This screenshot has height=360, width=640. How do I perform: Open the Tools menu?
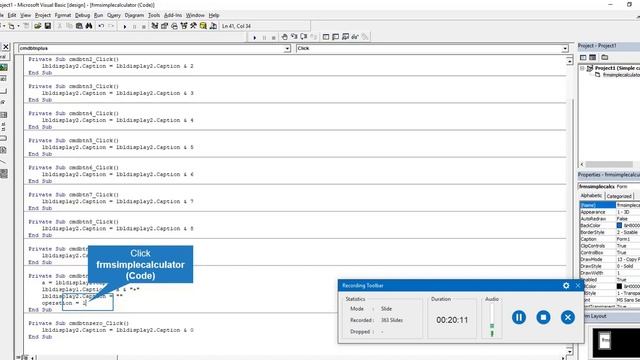154,15
